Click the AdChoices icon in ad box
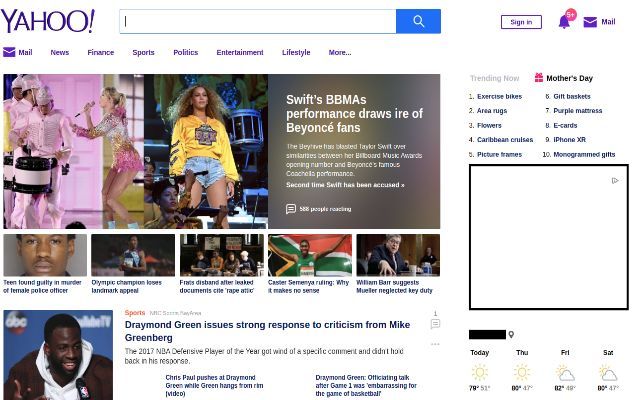Viewport: 635px width, 400px height. point(615,181)
